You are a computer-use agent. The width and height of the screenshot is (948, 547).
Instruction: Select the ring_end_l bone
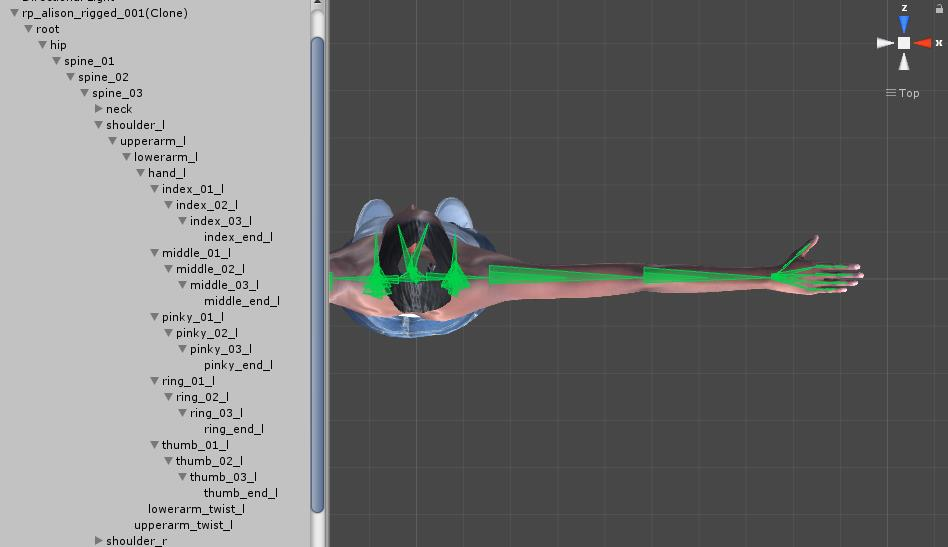pyautogui.click(x=234, y=429)
